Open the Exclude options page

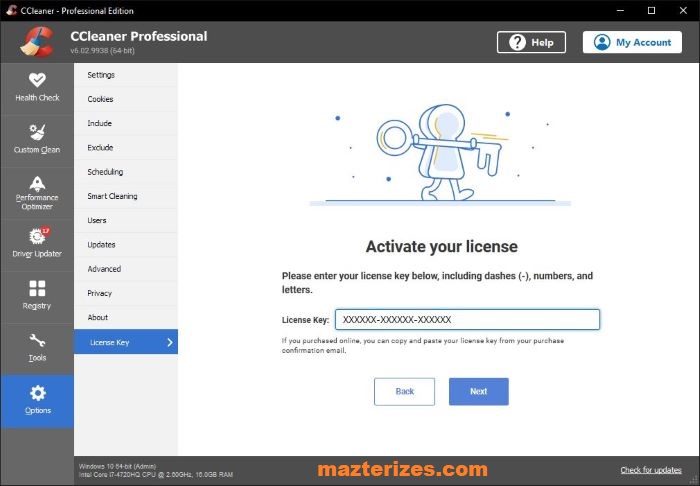[126, 147]
